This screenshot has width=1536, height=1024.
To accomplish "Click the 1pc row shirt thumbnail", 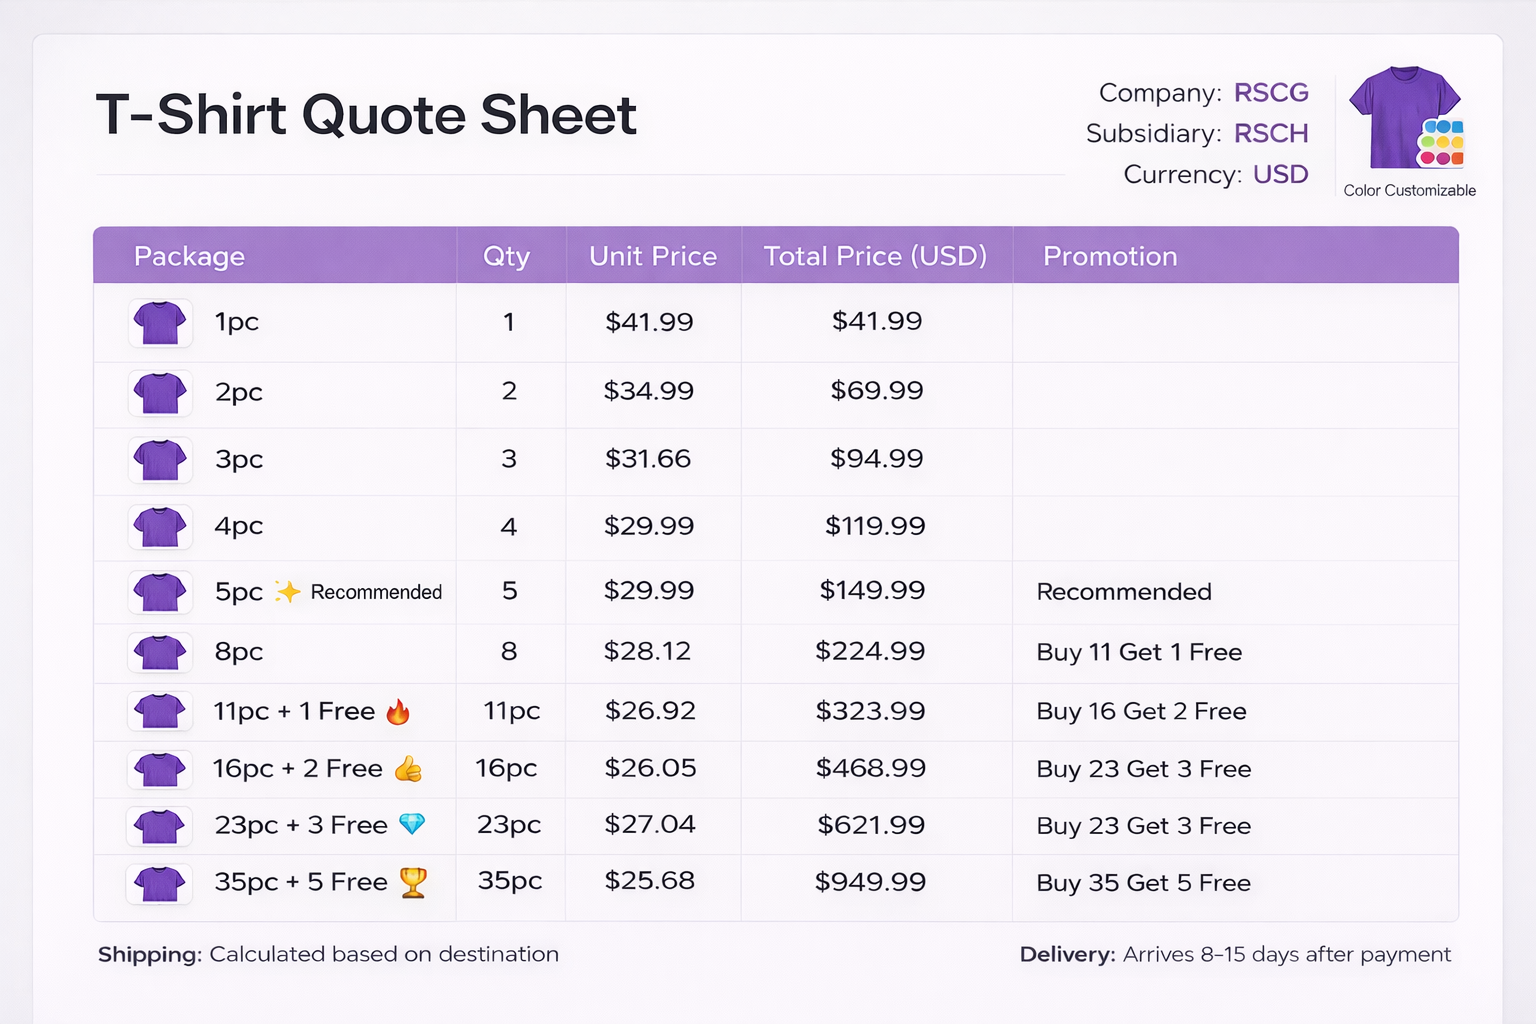I will (x=160, y=323).
